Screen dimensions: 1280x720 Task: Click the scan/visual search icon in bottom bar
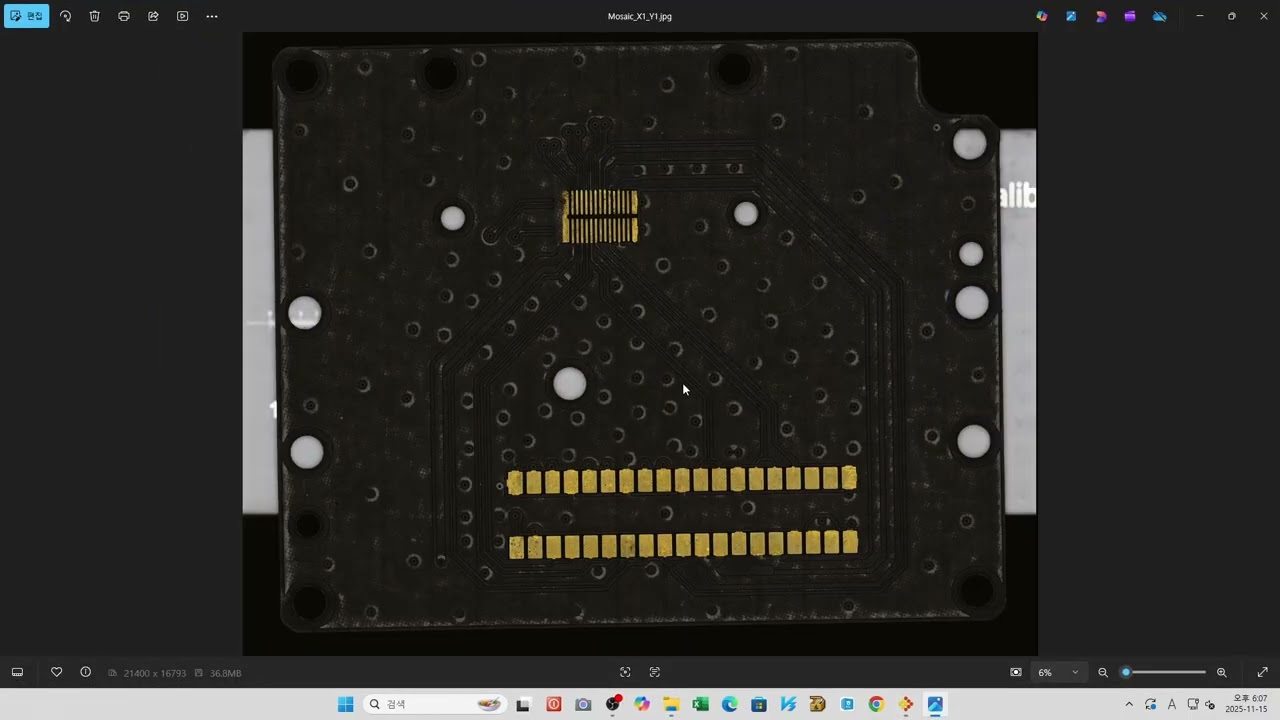[625, 672]
